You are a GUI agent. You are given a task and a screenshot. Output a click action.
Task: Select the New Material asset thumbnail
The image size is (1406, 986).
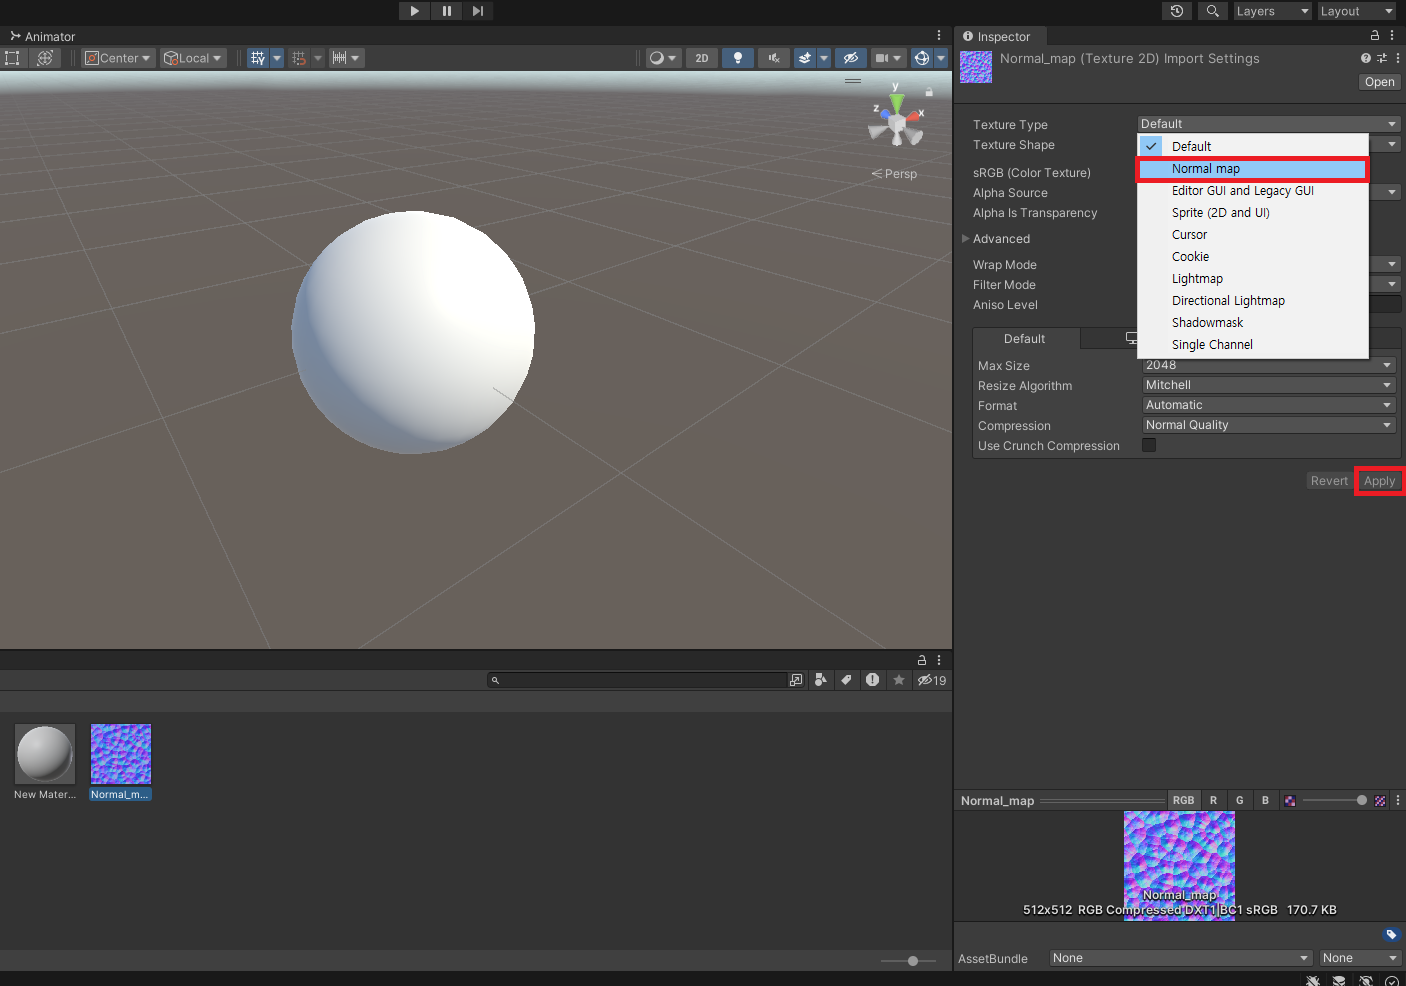(x=45, y=754)
